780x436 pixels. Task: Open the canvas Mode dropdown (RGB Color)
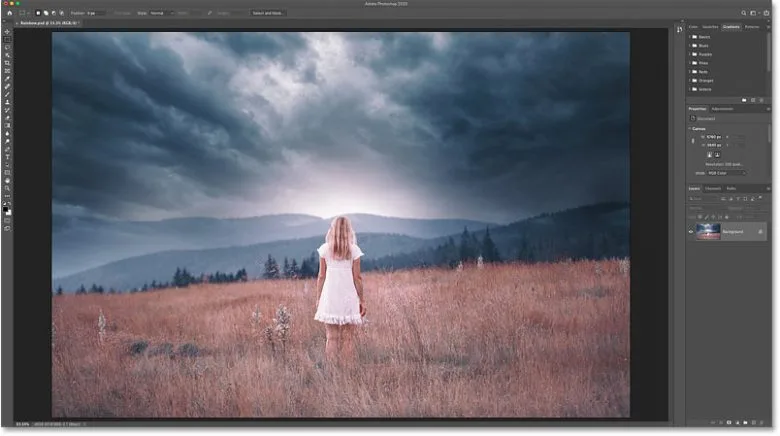pyautogui.click(x=728, y=172)
